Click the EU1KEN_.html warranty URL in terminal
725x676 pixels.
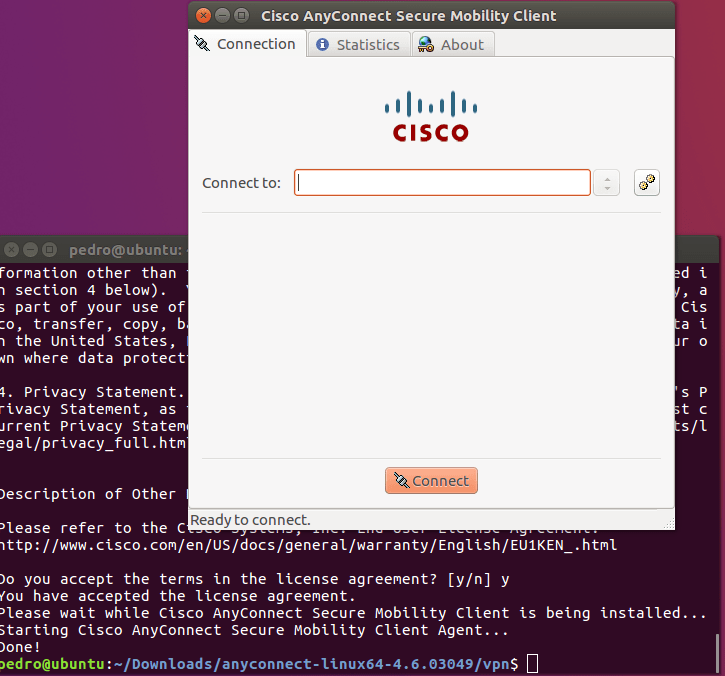[308, 545]
